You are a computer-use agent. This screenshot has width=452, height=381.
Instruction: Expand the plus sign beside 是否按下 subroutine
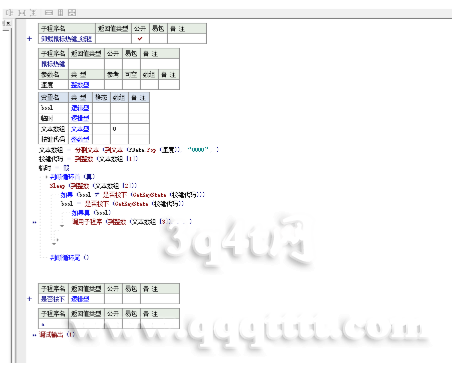(x=29, y=299)
